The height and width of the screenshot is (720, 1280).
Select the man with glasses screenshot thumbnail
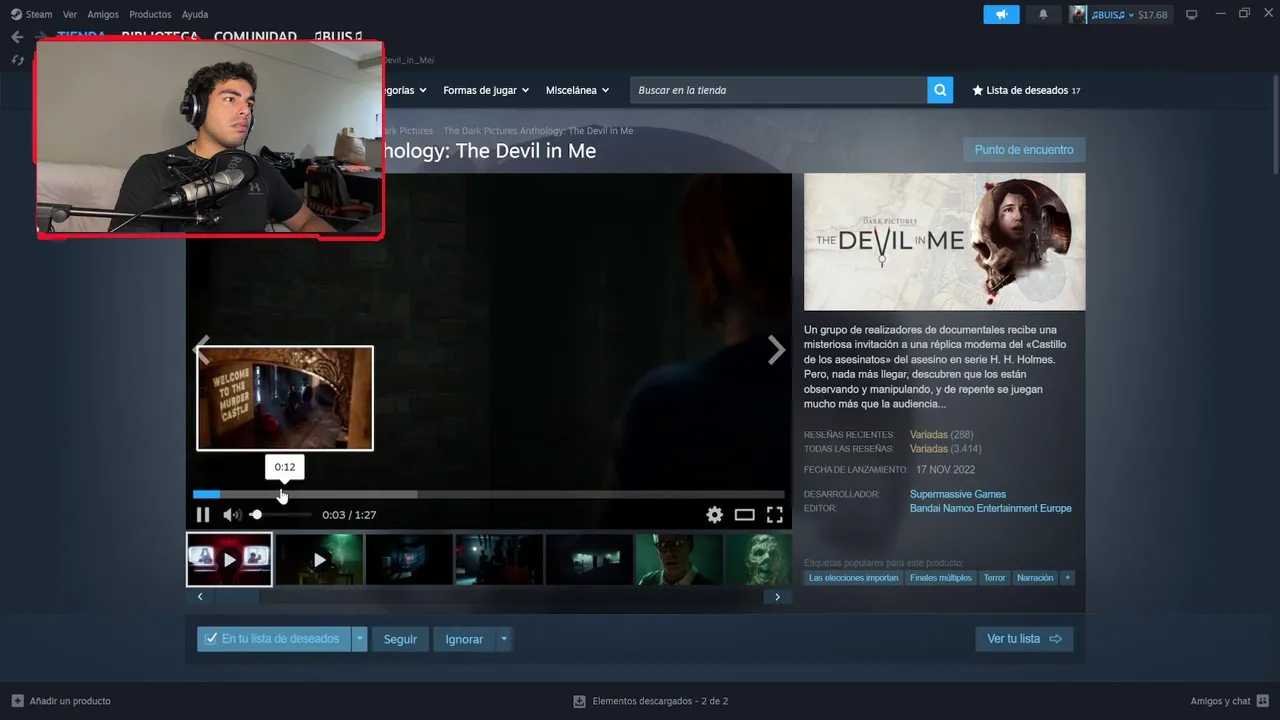coord(679,559)
